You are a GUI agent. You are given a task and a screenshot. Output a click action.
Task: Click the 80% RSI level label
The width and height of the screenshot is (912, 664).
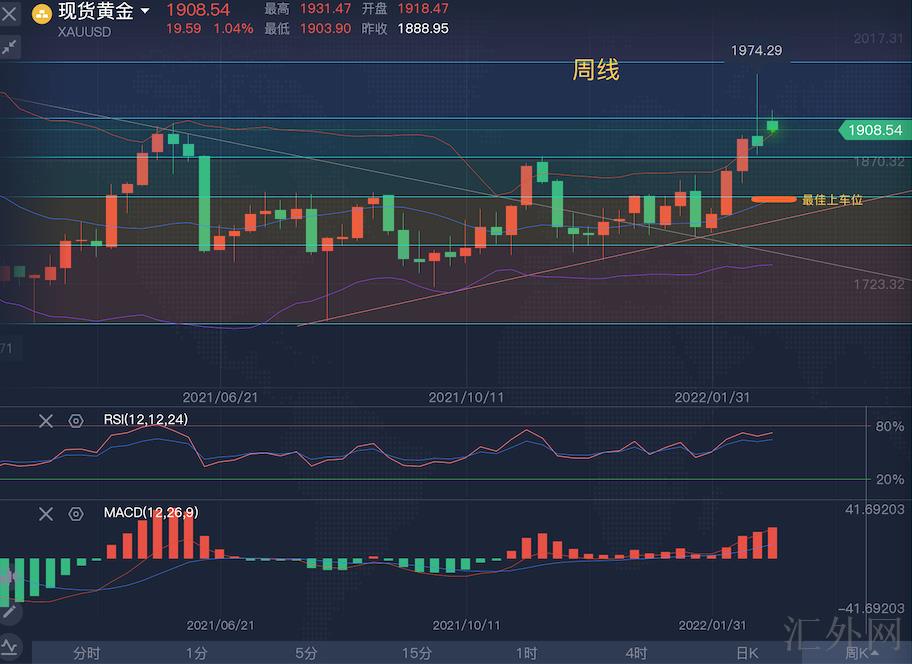890,426
